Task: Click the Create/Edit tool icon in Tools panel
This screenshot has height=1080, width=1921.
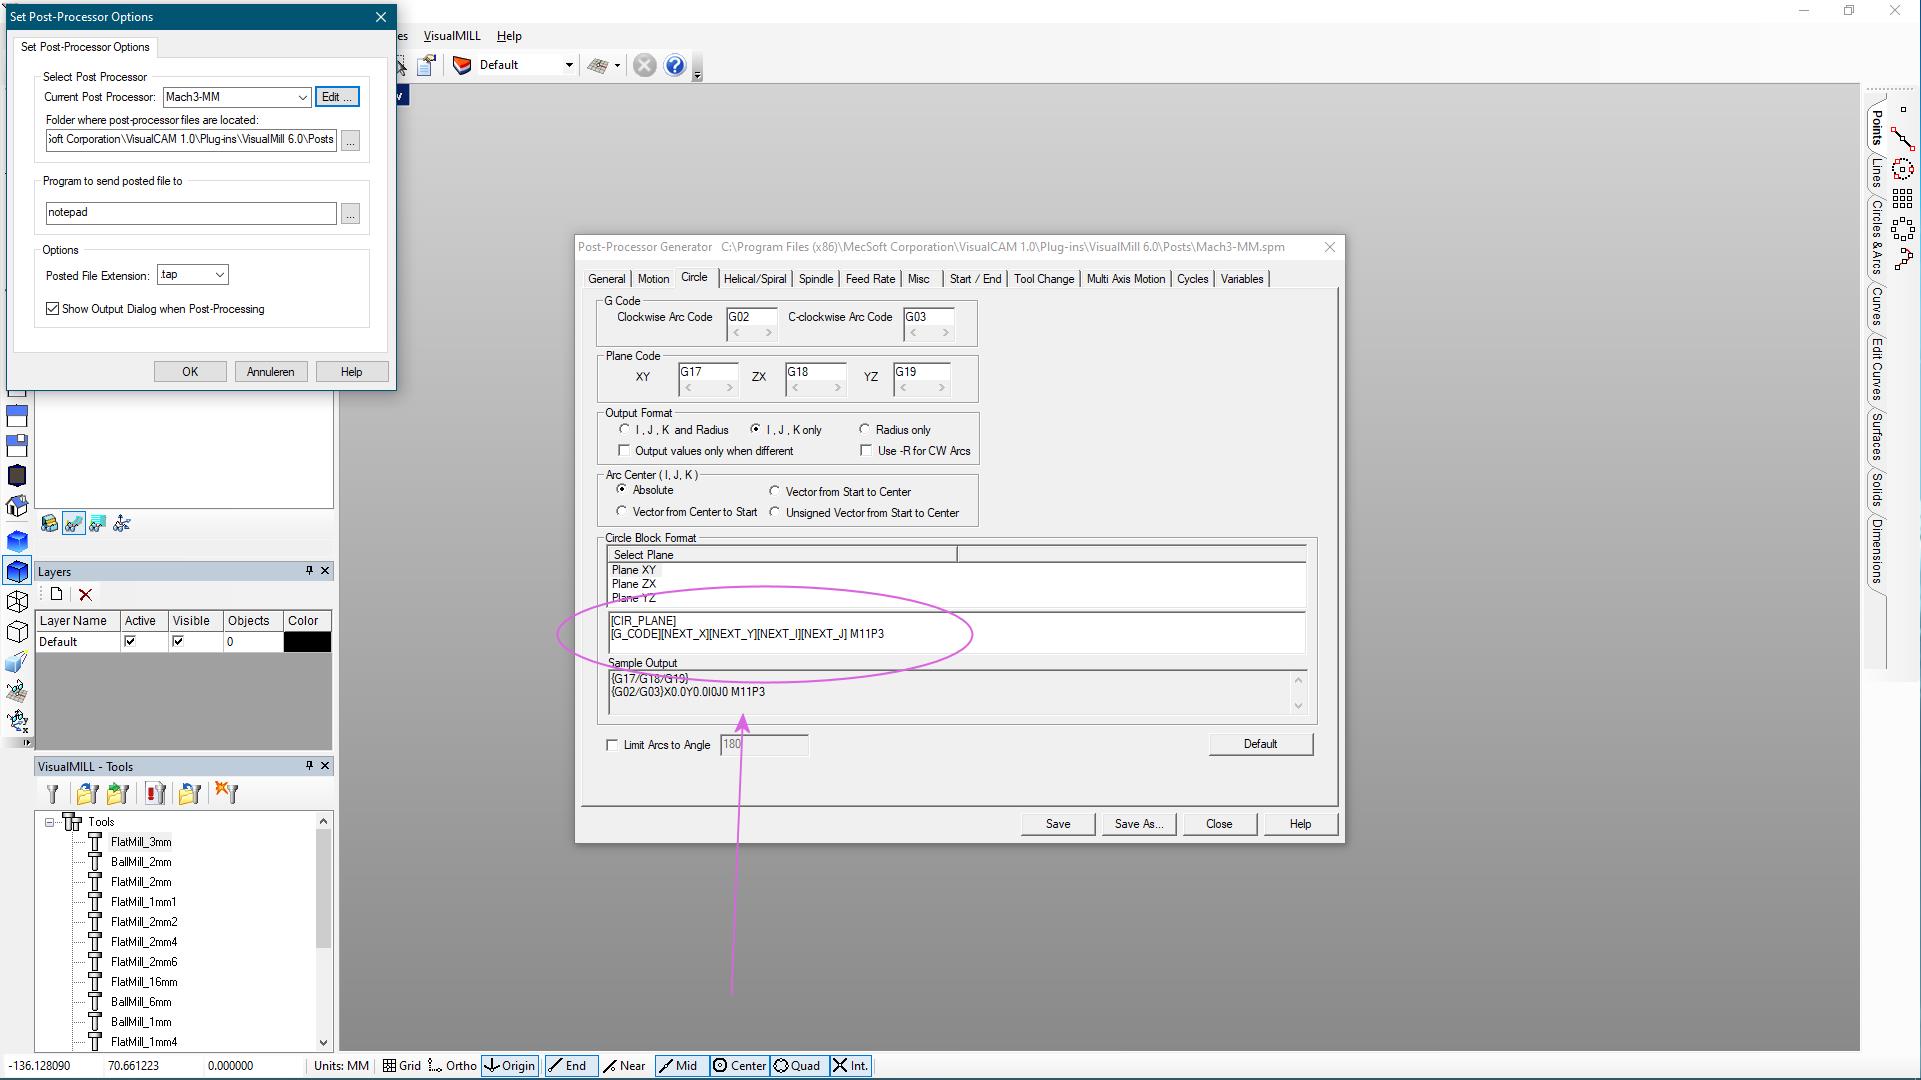Action: pyautogui.click(x=52, y=794)
